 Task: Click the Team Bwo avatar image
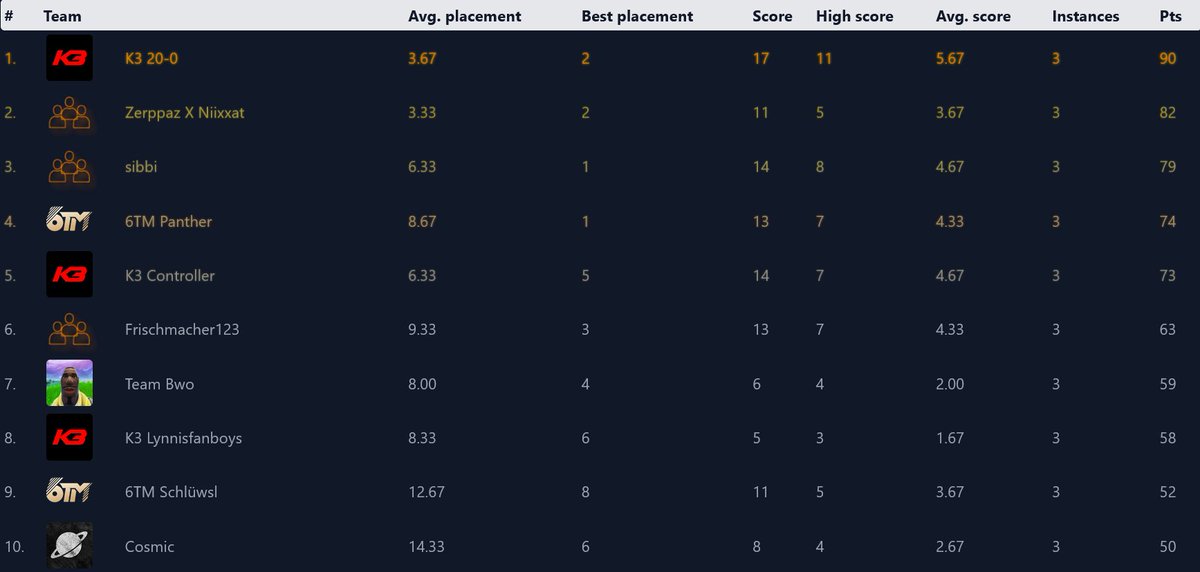pyautogui.click(x=69, y=383)
